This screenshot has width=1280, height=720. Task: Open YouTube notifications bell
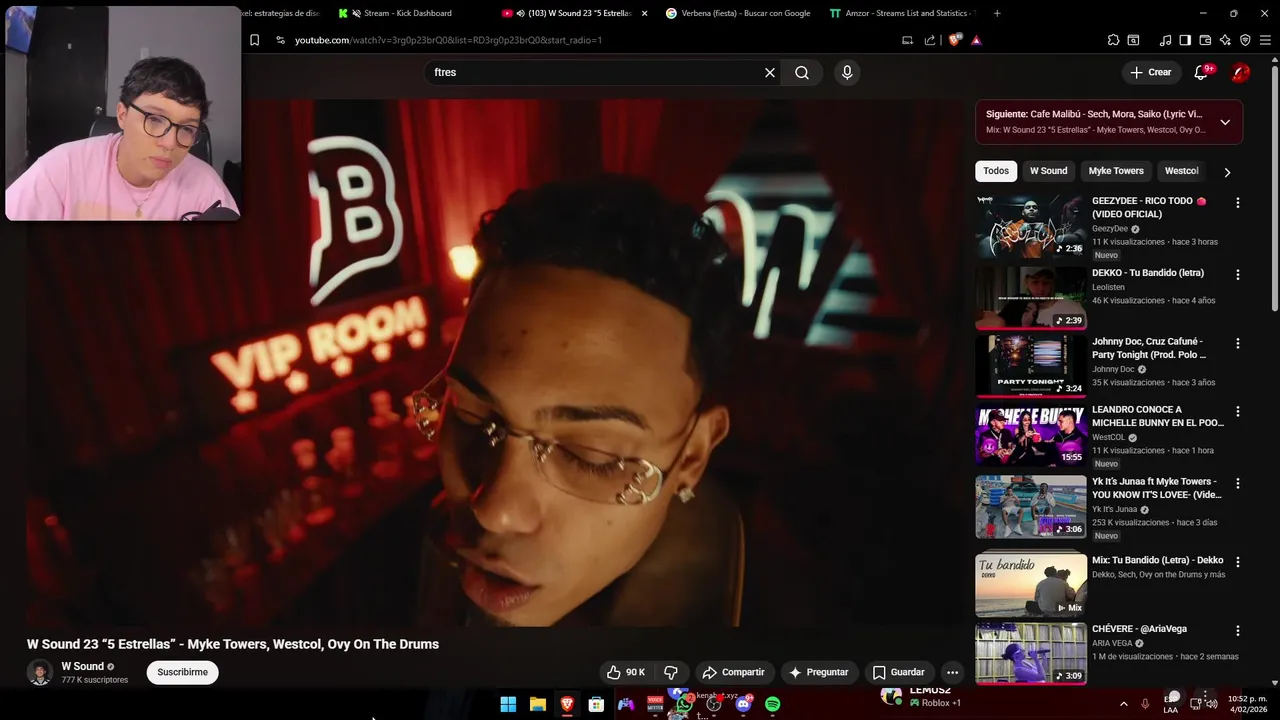[1202, 72]
